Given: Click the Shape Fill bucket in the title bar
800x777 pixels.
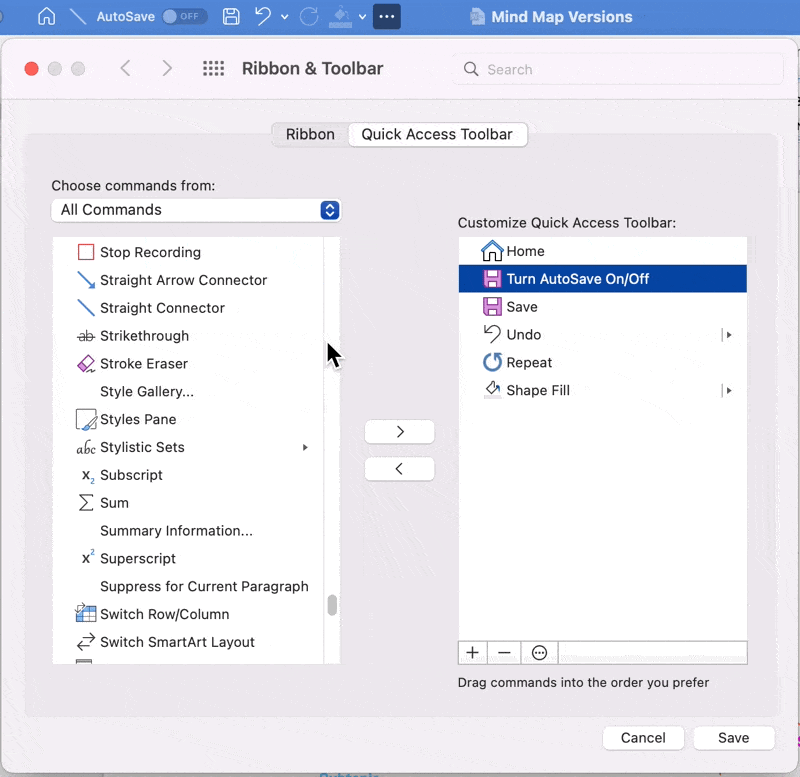Looking at the screenshot, I should (x=340, y=17).
